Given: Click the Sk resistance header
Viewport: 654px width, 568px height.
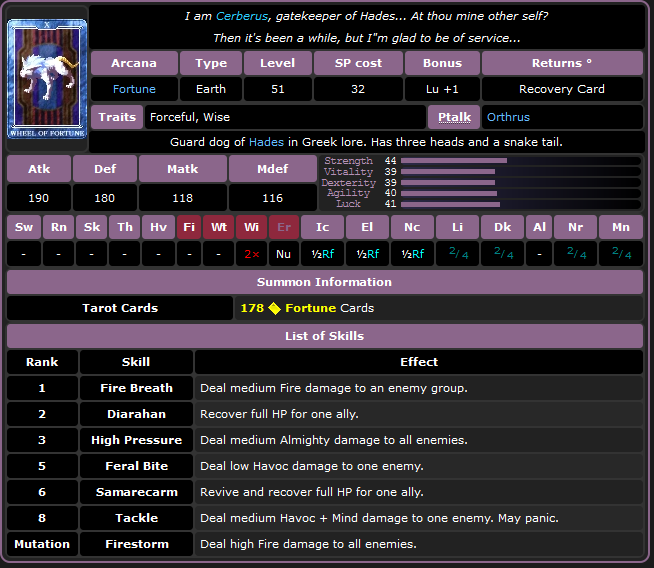Looking at the screenshot, I should point(92,227).
